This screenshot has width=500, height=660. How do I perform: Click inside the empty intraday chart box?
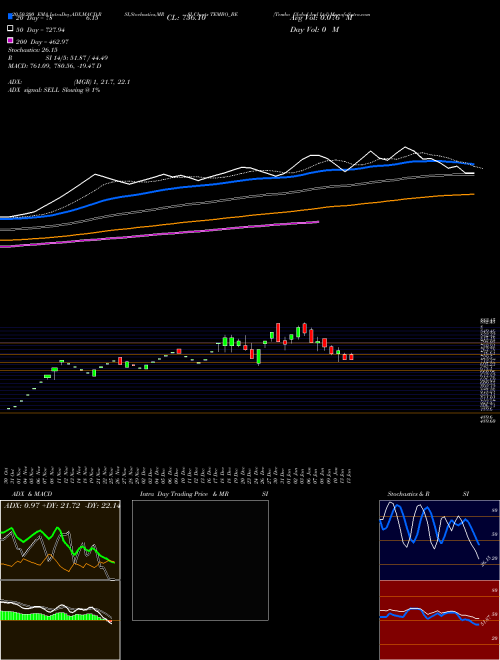coord(200,560)
